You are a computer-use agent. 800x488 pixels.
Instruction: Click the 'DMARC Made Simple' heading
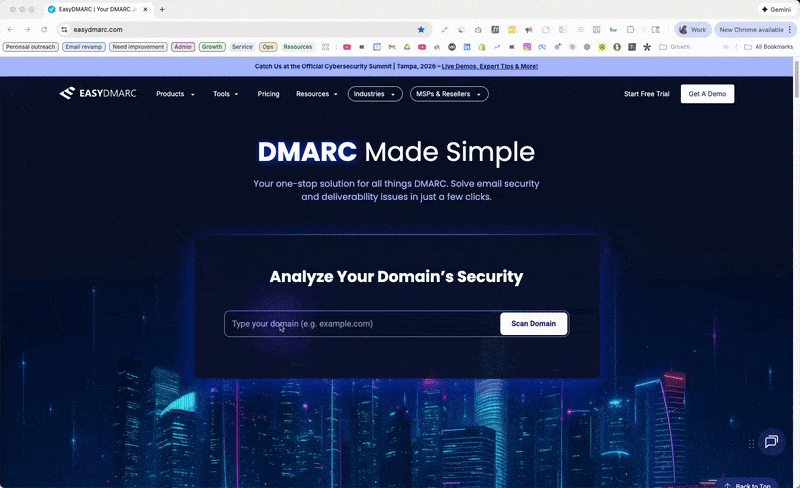[396, 152]
